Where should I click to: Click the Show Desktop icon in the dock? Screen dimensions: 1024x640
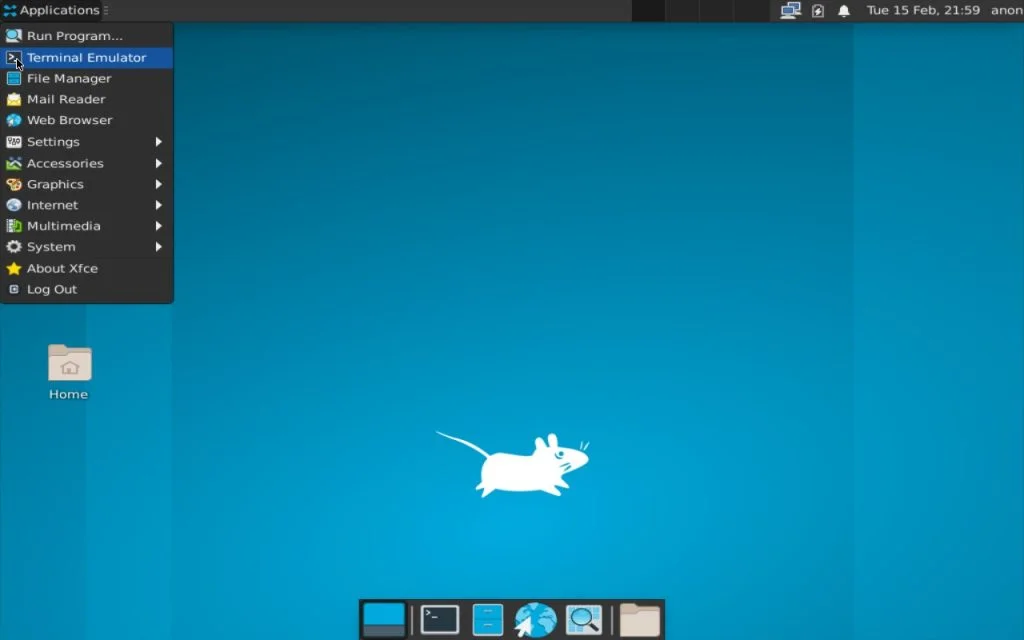tap(383, 619)
